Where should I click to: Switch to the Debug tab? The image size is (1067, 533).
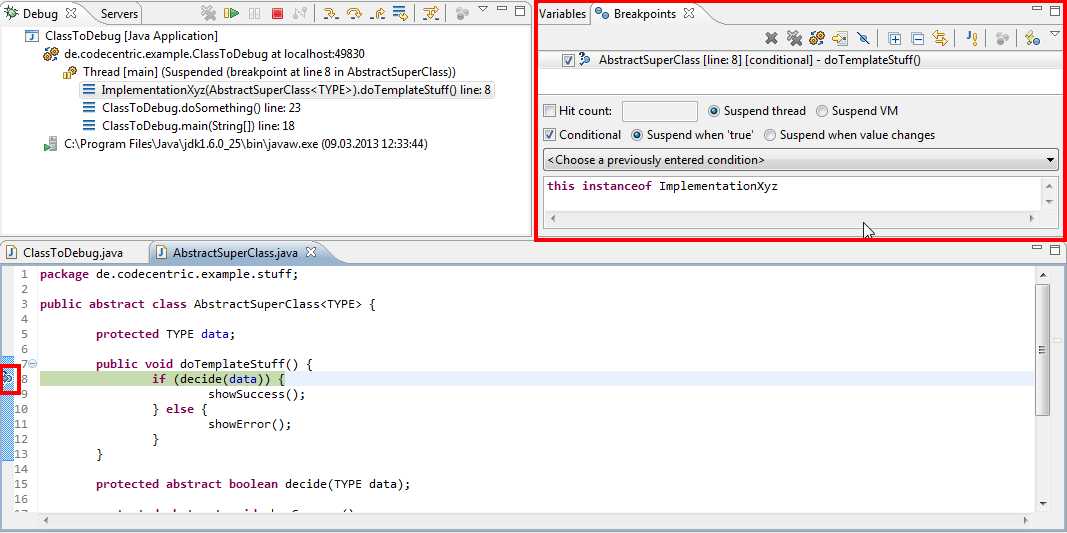point(41,13)
